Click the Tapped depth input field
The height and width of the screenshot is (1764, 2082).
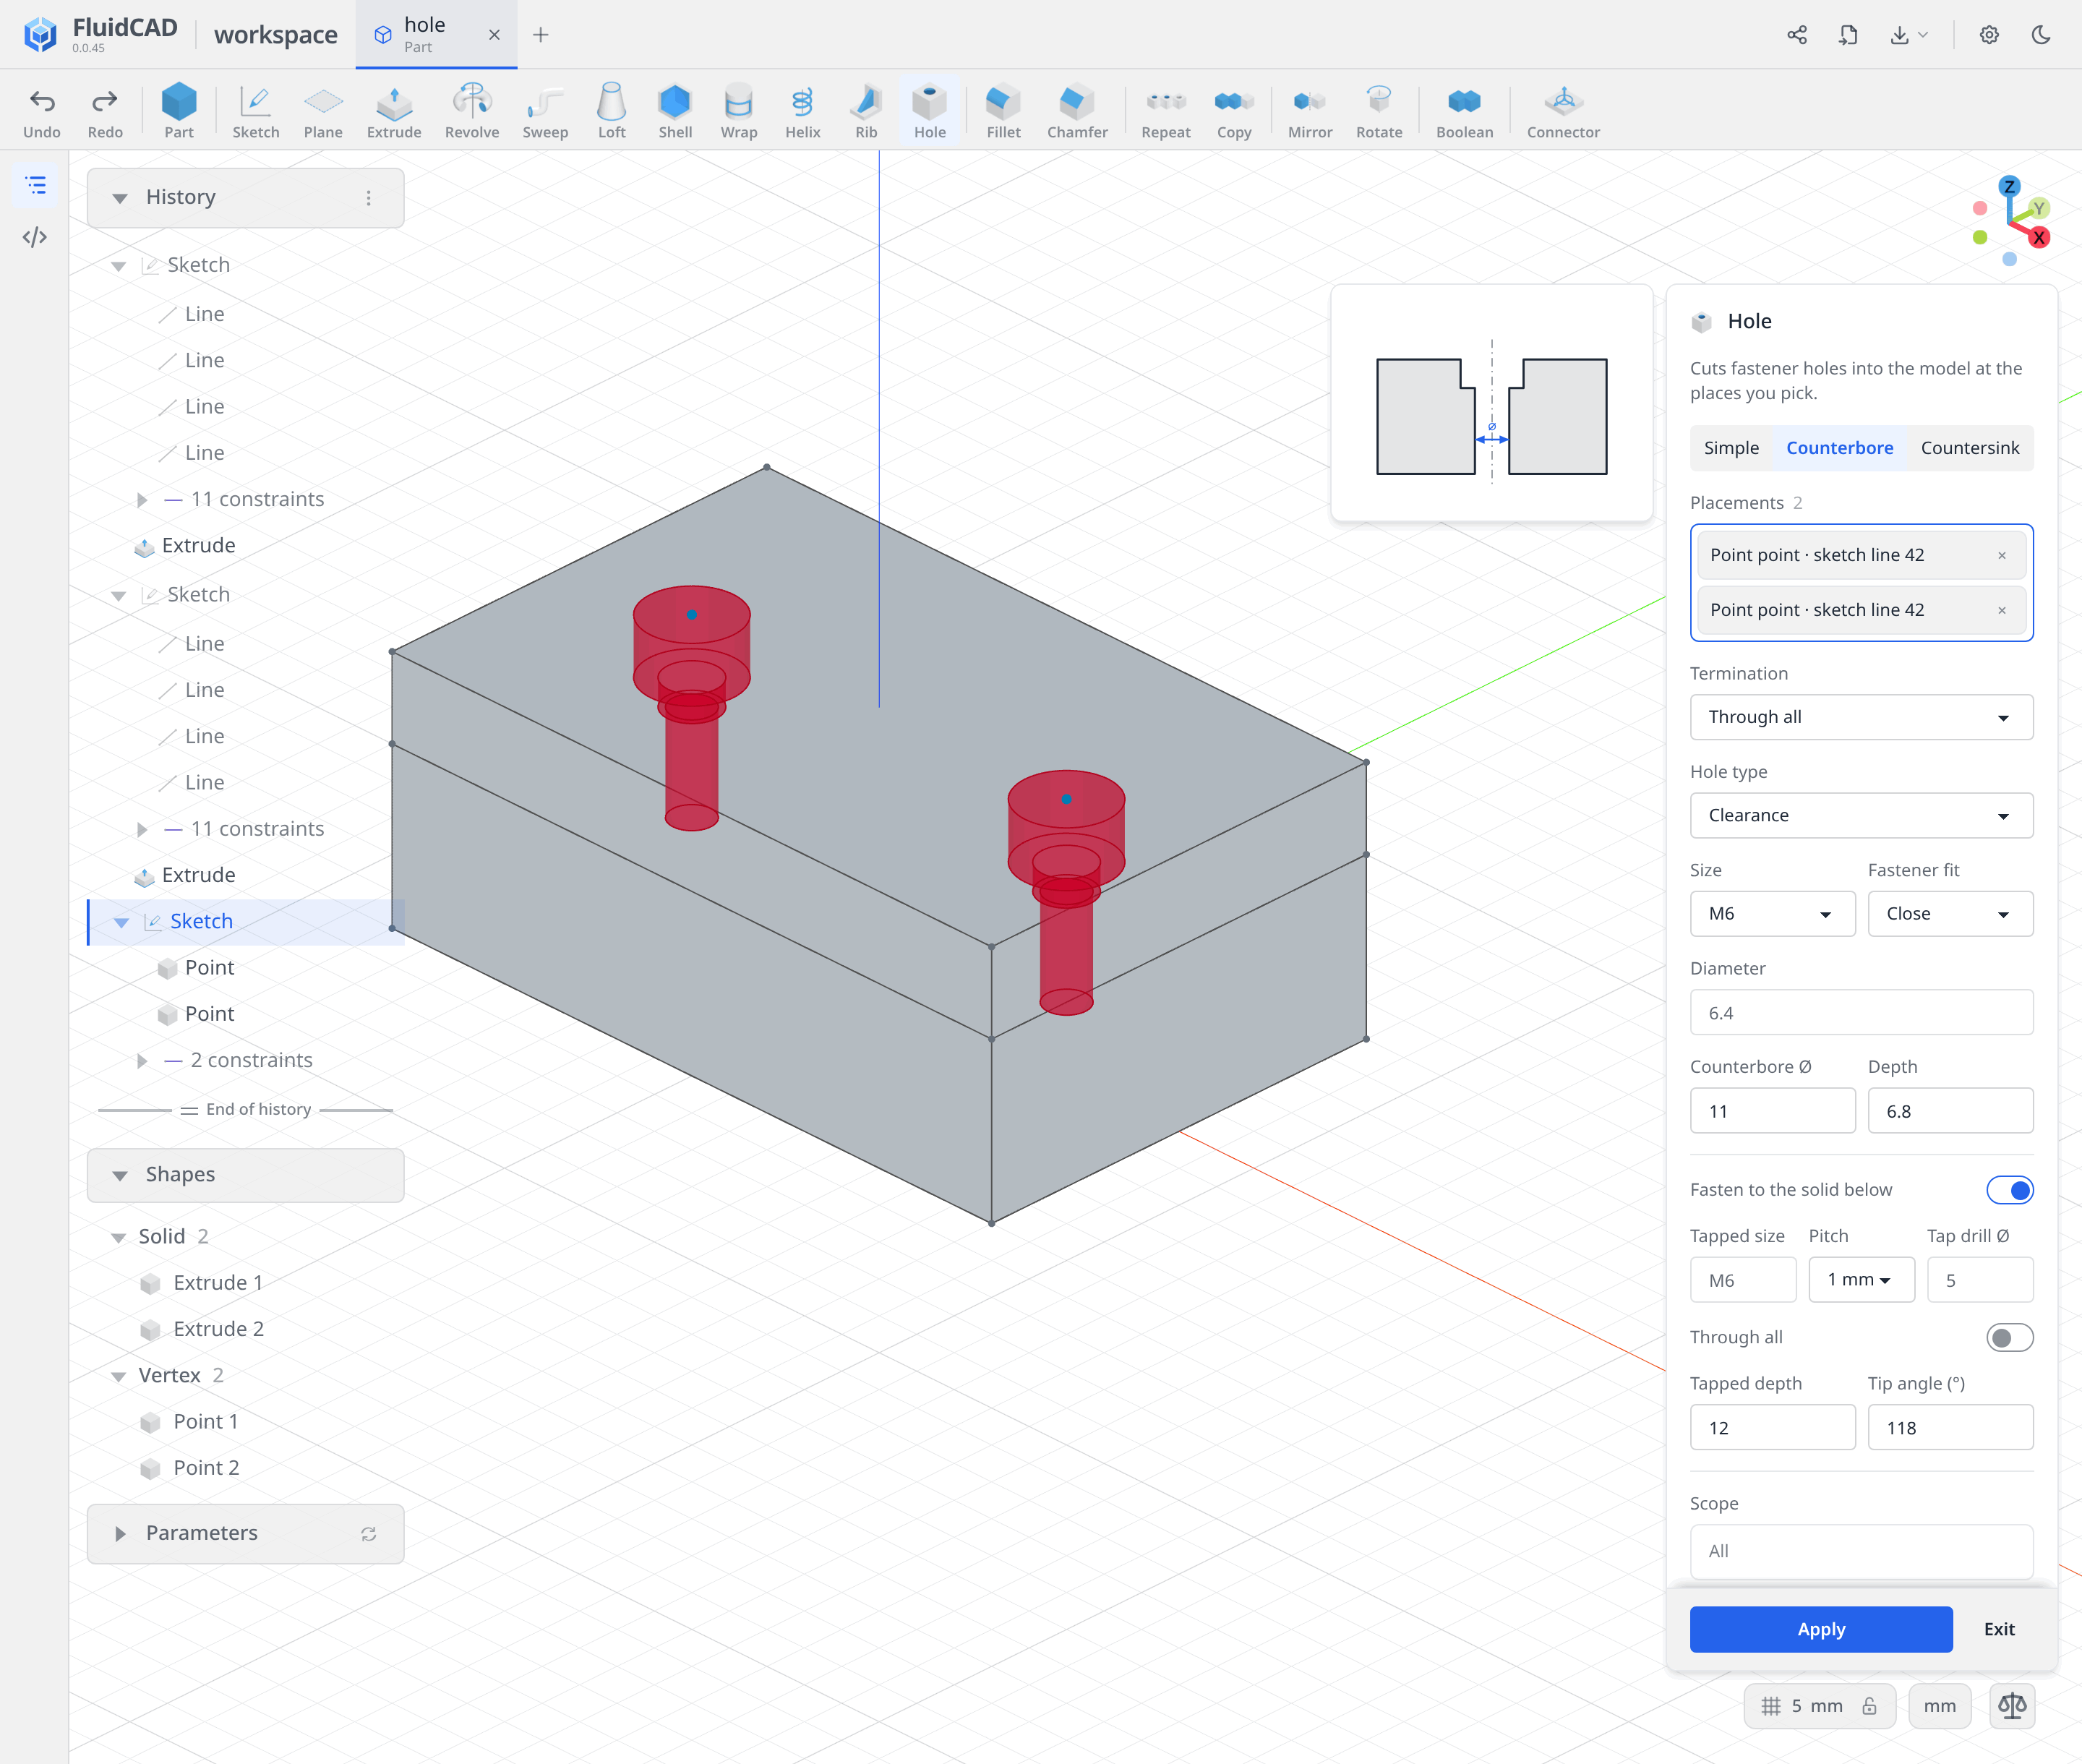tap(1772, 1428)
